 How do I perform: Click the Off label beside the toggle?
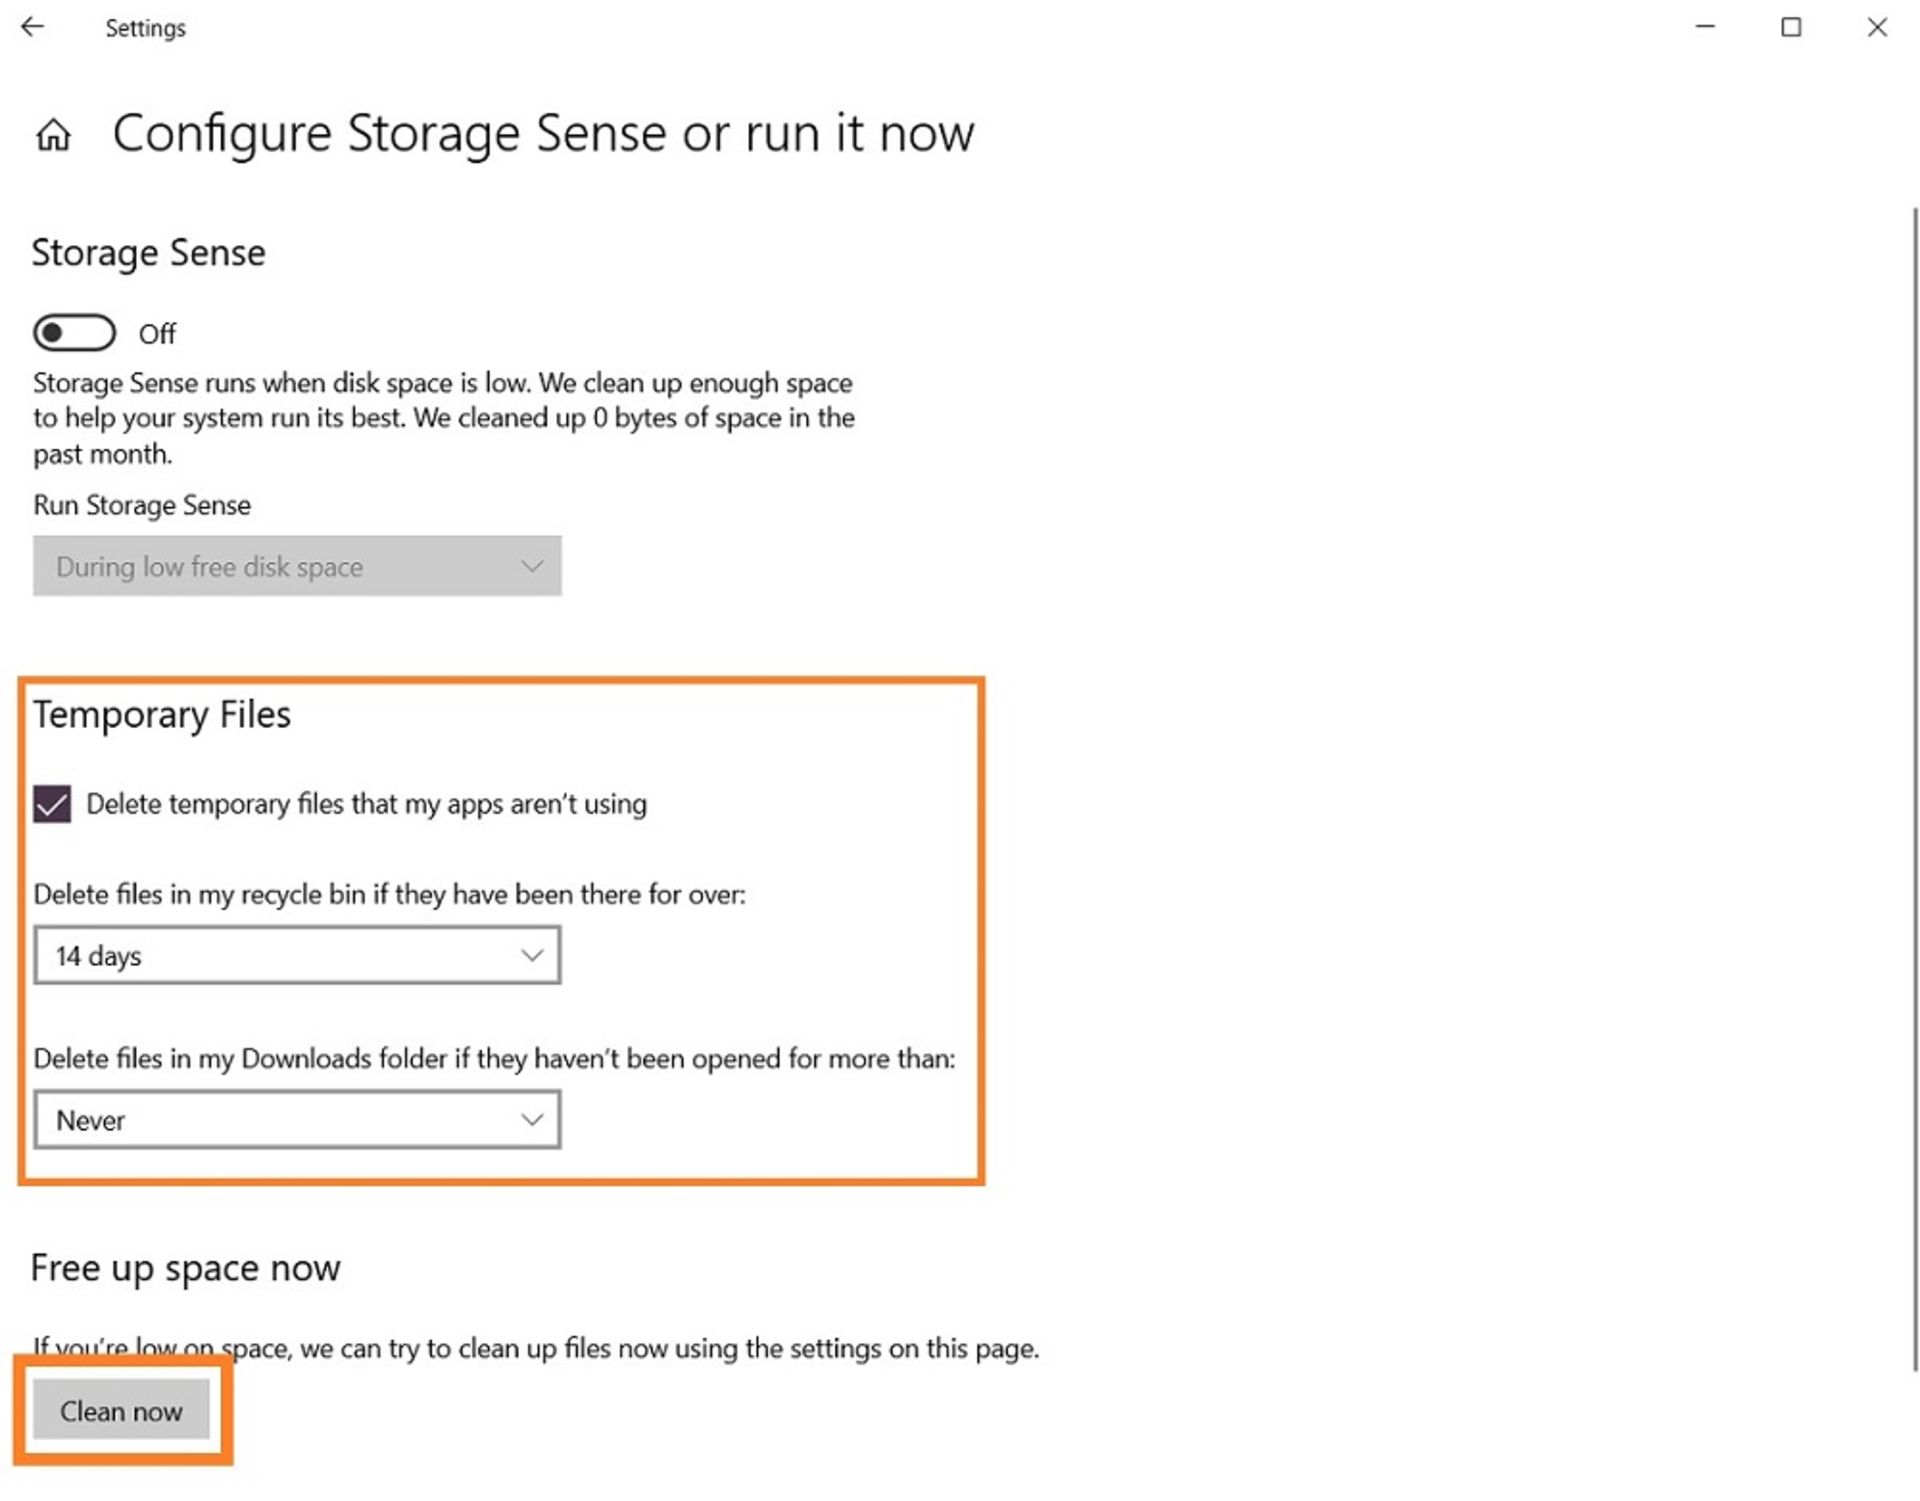157,334
